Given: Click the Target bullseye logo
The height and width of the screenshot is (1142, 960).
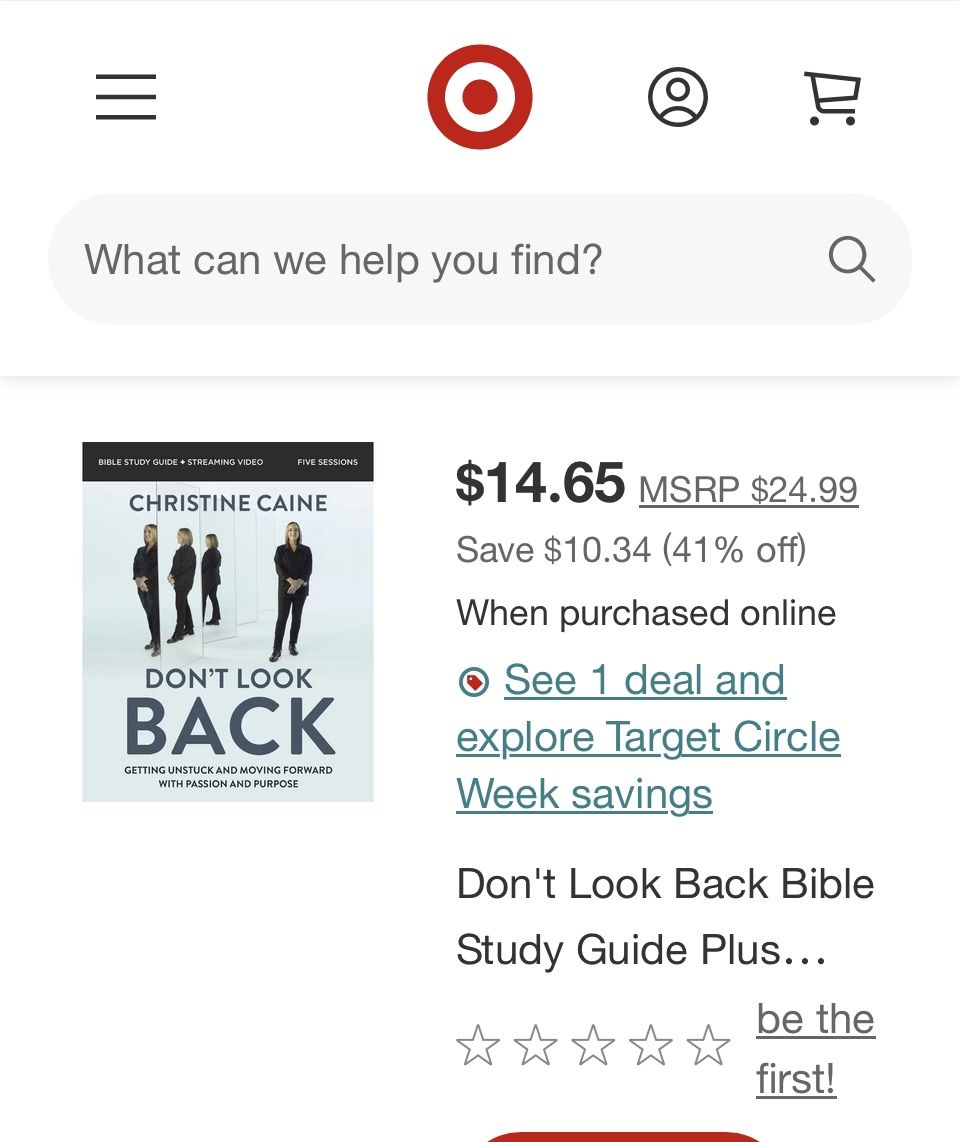Looking at the screenshot, I should [x=480, y=97].
